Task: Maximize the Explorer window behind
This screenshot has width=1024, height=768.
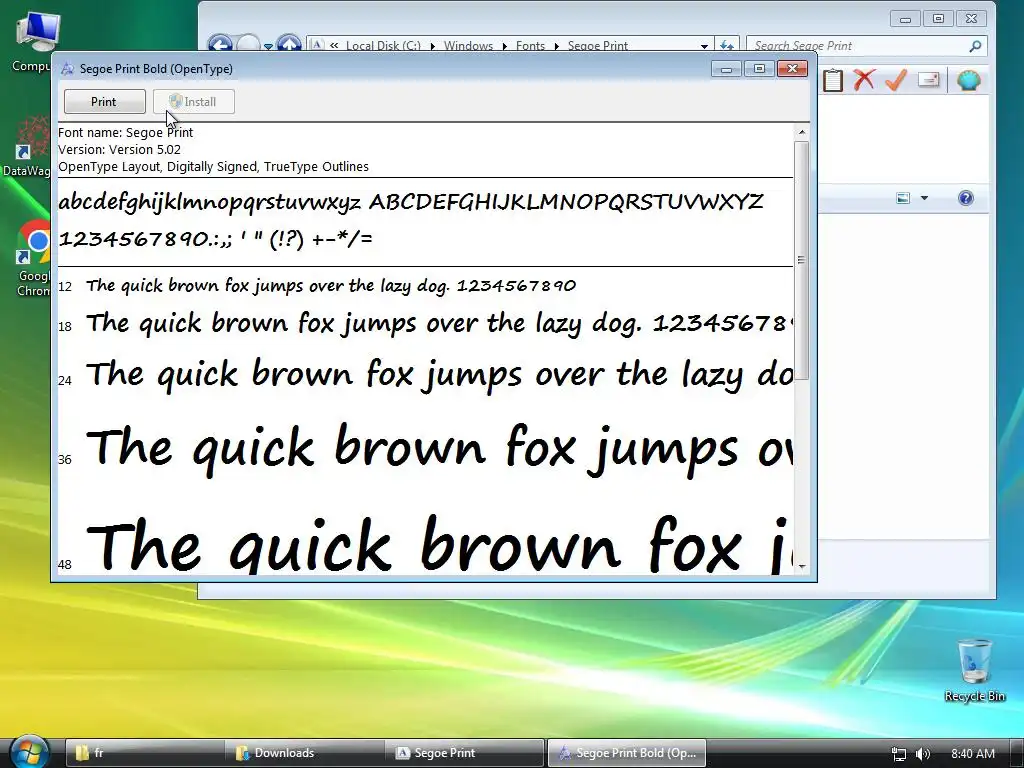Action: tap(938, 18)
